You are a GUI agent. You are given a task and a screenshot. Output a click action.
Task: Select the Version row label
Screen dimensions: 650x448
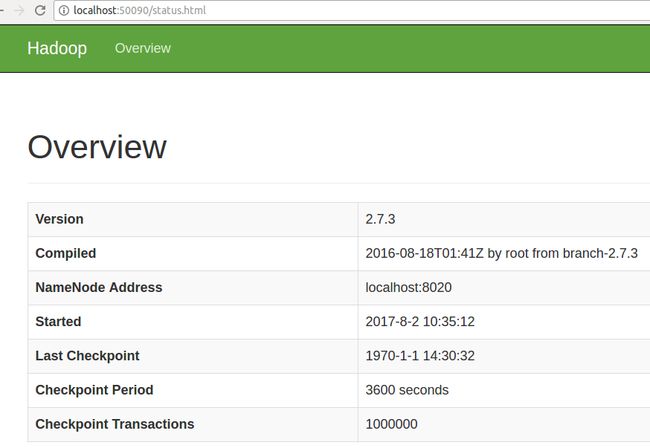tap(59, 219)
